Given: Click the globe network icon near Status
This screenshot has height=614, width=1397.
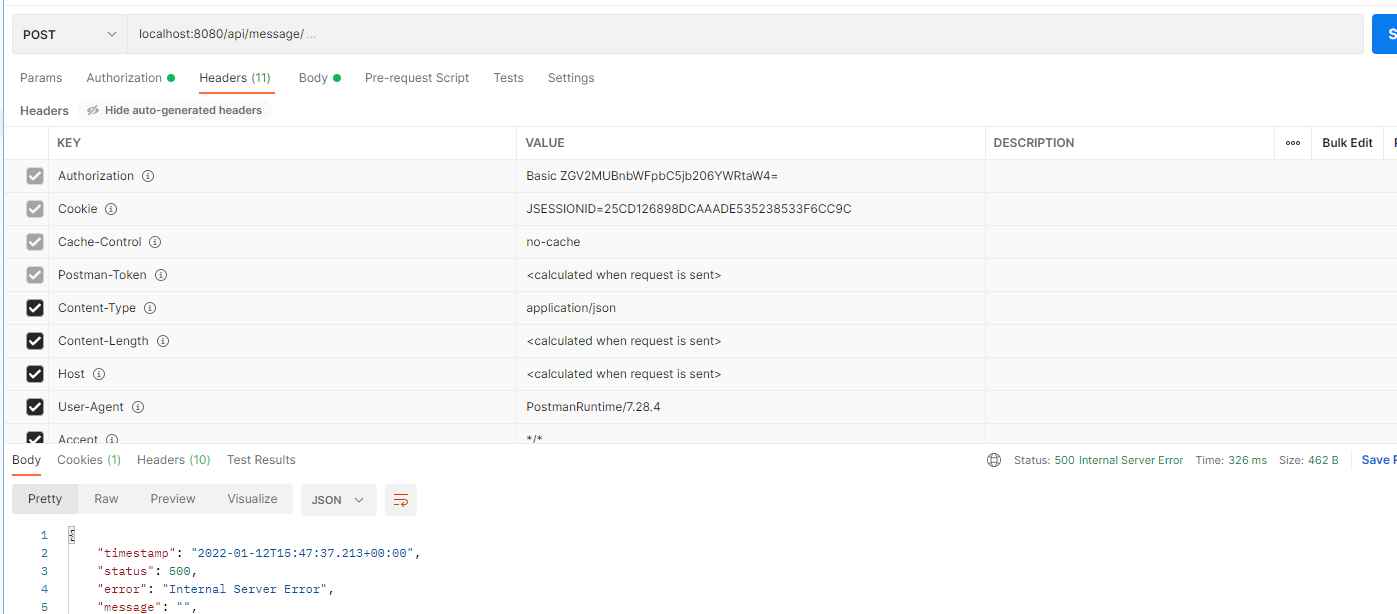Looking at the screenshot, I should coord(994,460).
